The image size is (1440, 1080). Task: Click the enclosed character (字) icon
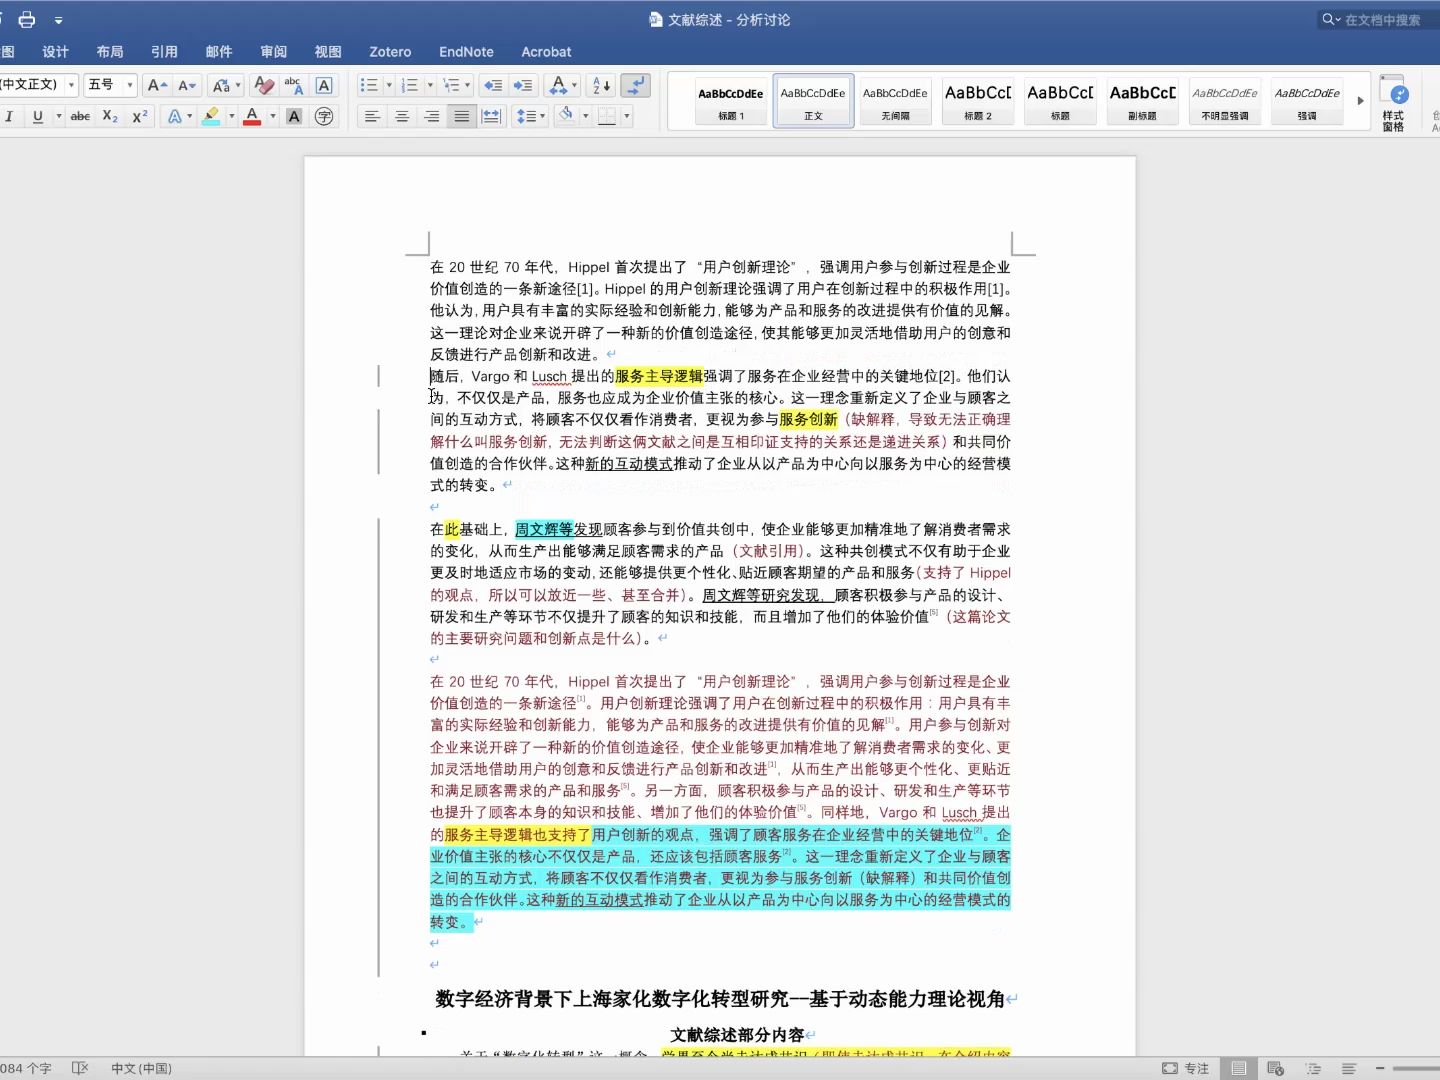pos(324,116)
